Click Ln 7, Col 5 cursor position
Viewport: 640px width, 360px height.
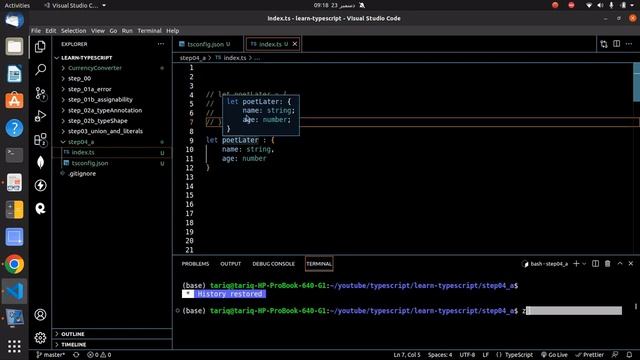[407, 355]
